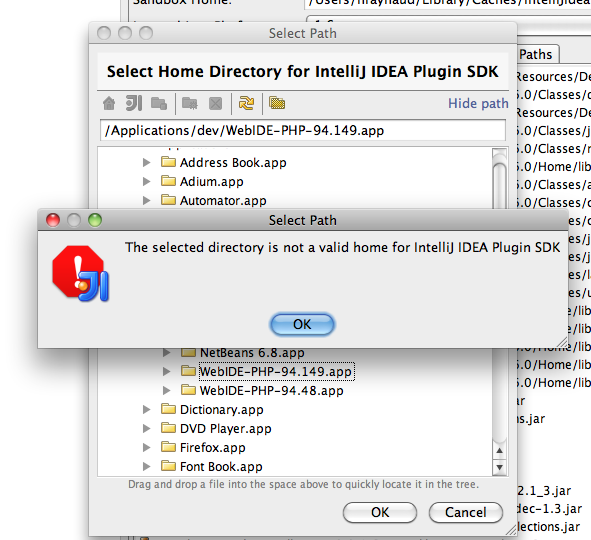This screenshot has width=591, height=540.
Task: Click the file tree scrollbar up arrow
Action: [x=499, y=450]
